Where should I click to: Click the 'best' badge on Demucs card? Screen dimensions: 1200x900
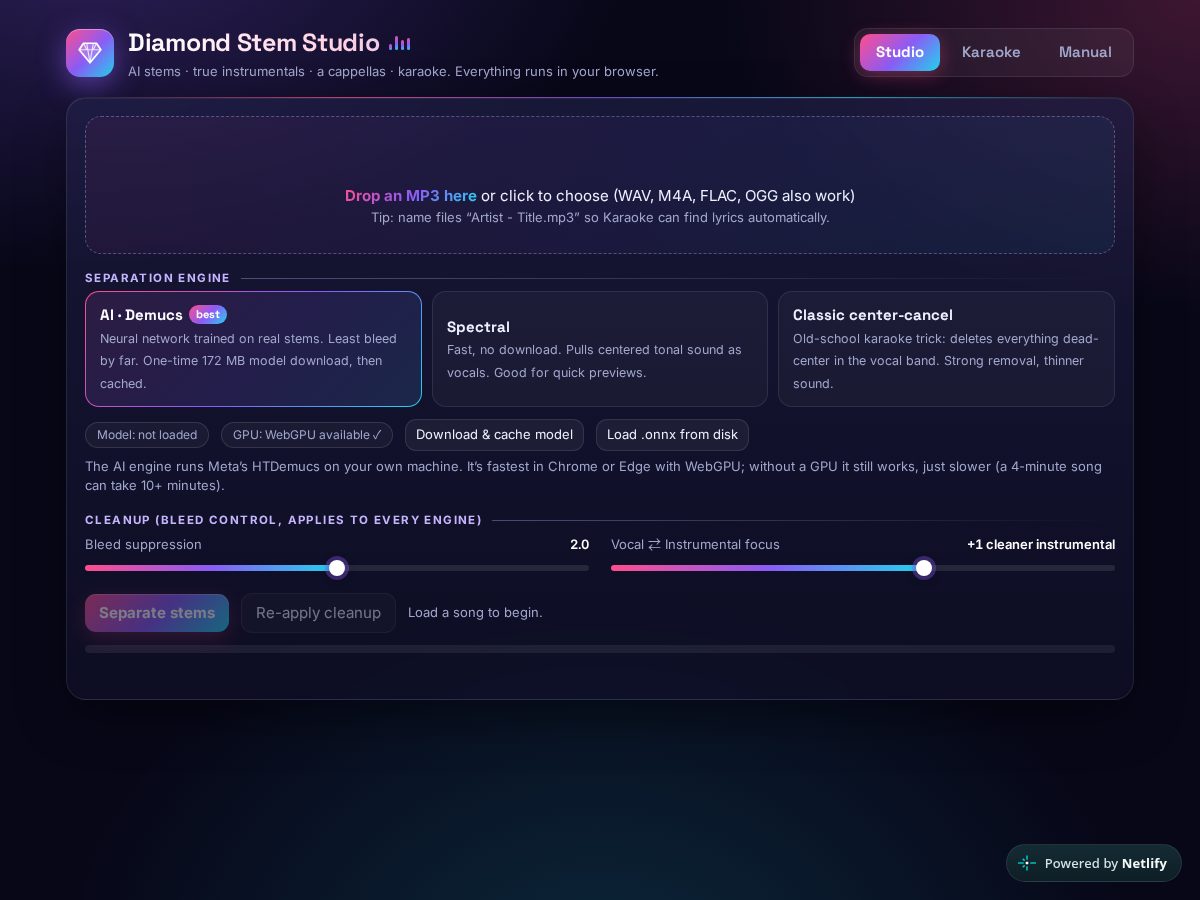pyautogui.click(x=208, y=314)
